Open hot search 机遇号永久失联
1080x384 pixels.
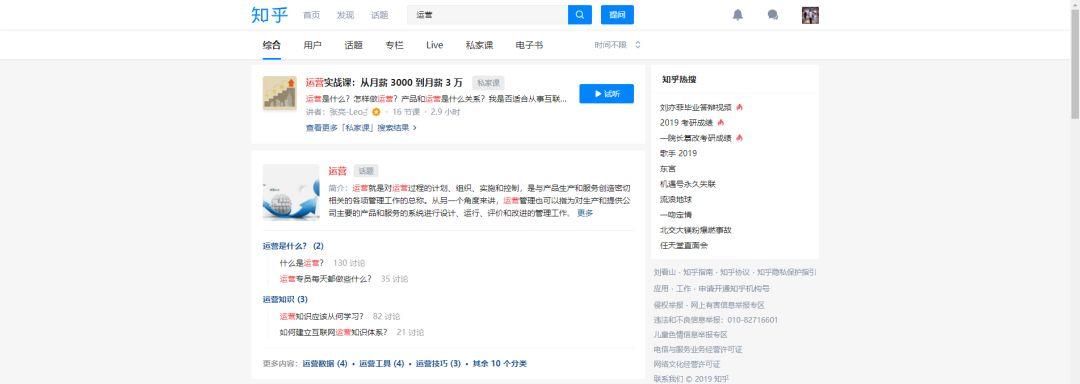(687, 184)
